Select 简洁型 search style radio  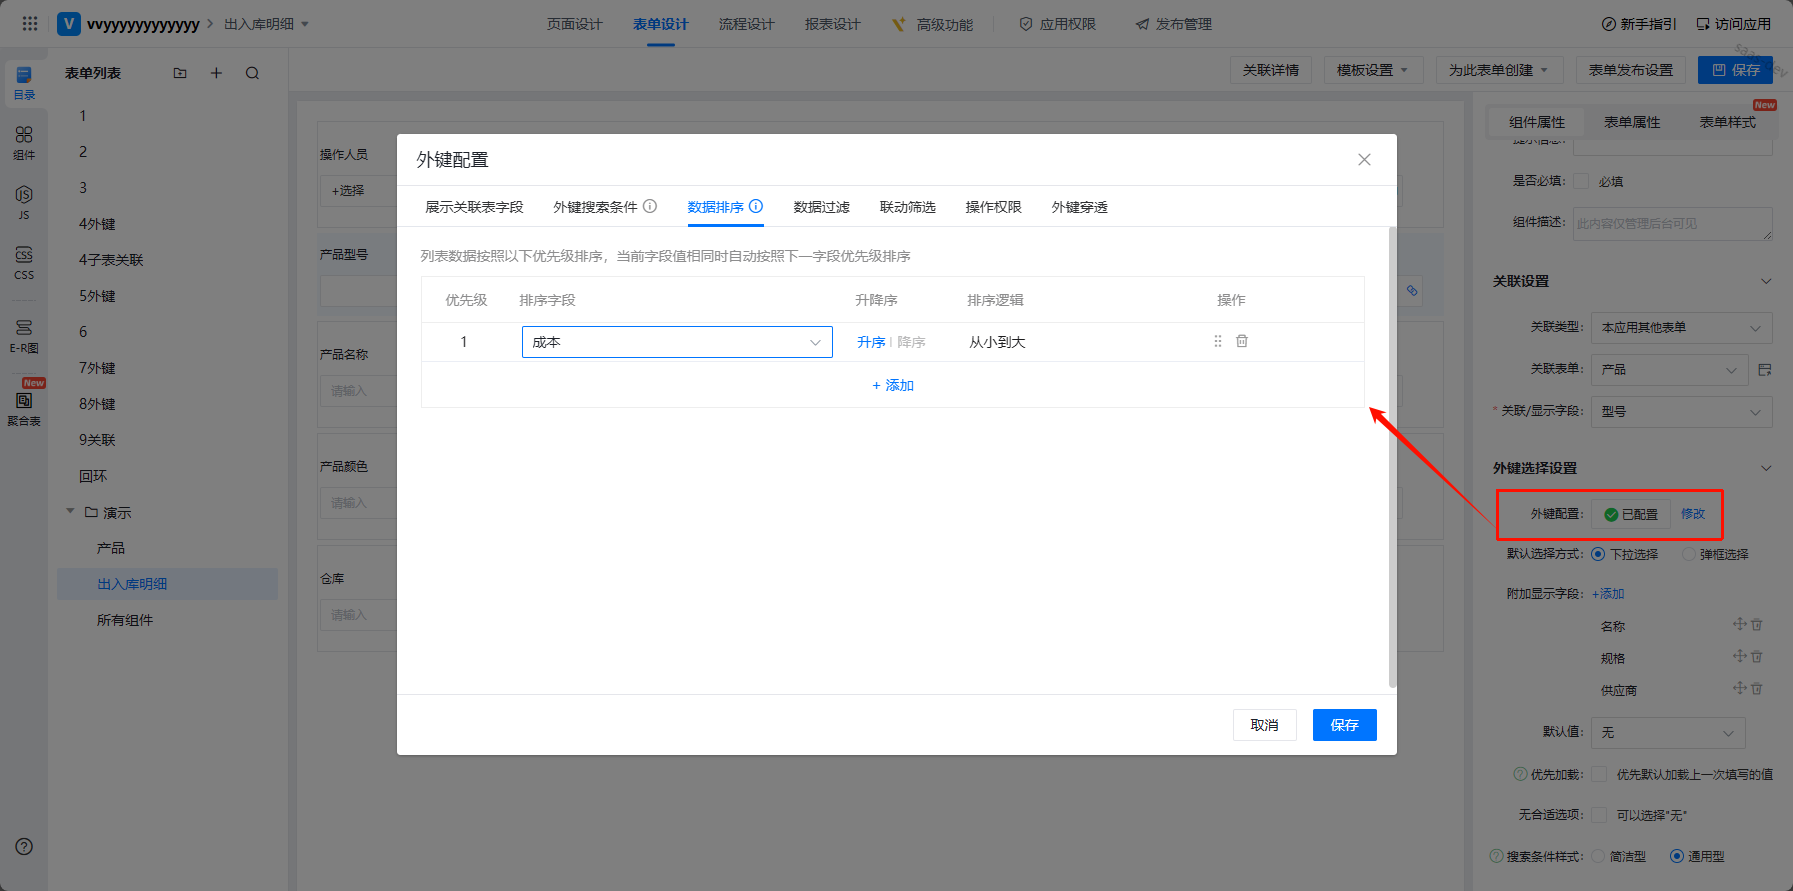click(1598, 856)
